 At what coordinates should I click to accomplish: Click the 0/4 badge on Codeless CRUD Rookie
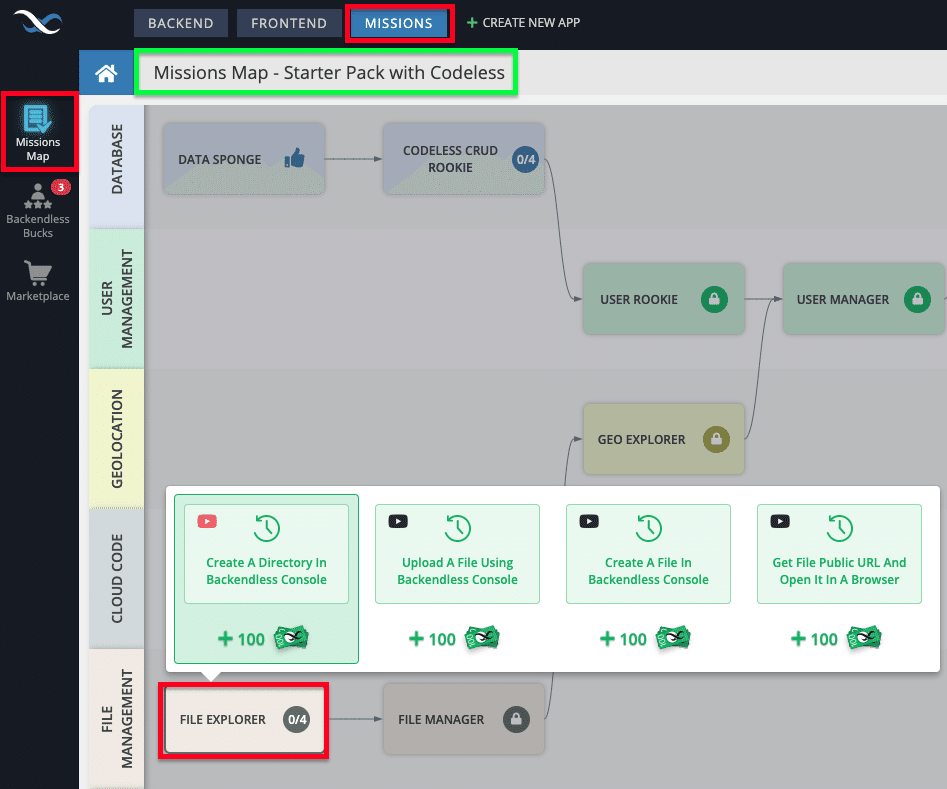pyautogui.click(x=525, y=159)
